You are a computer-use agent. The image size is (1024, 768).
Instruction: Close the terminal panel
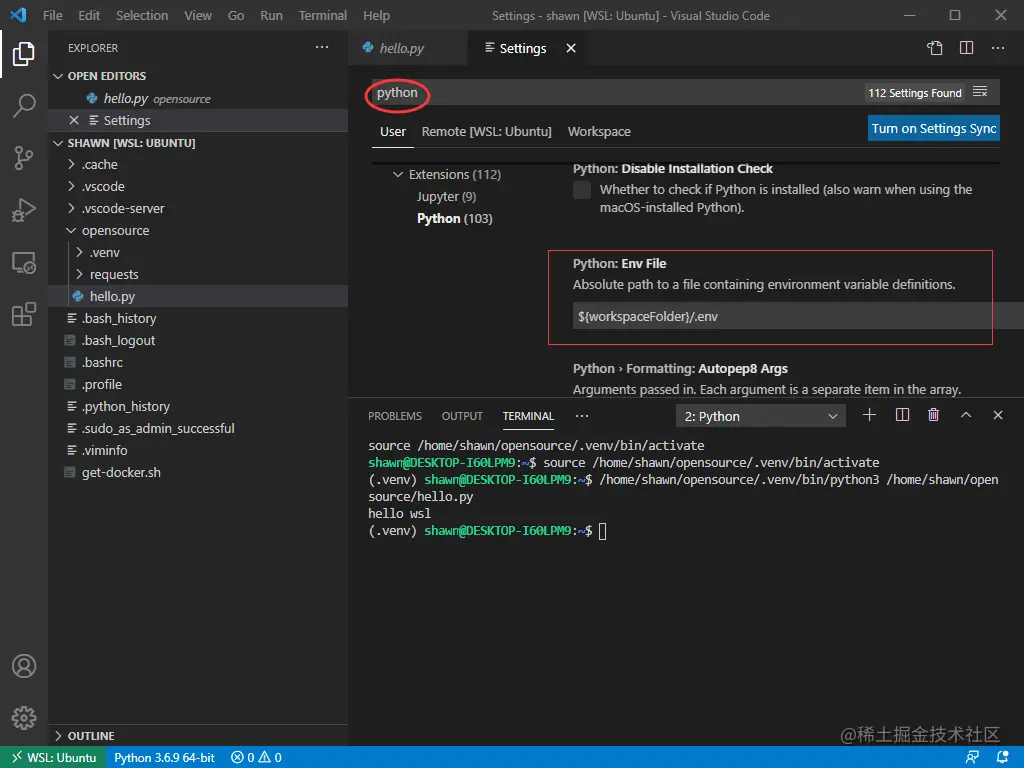click(x=998, y=415)
